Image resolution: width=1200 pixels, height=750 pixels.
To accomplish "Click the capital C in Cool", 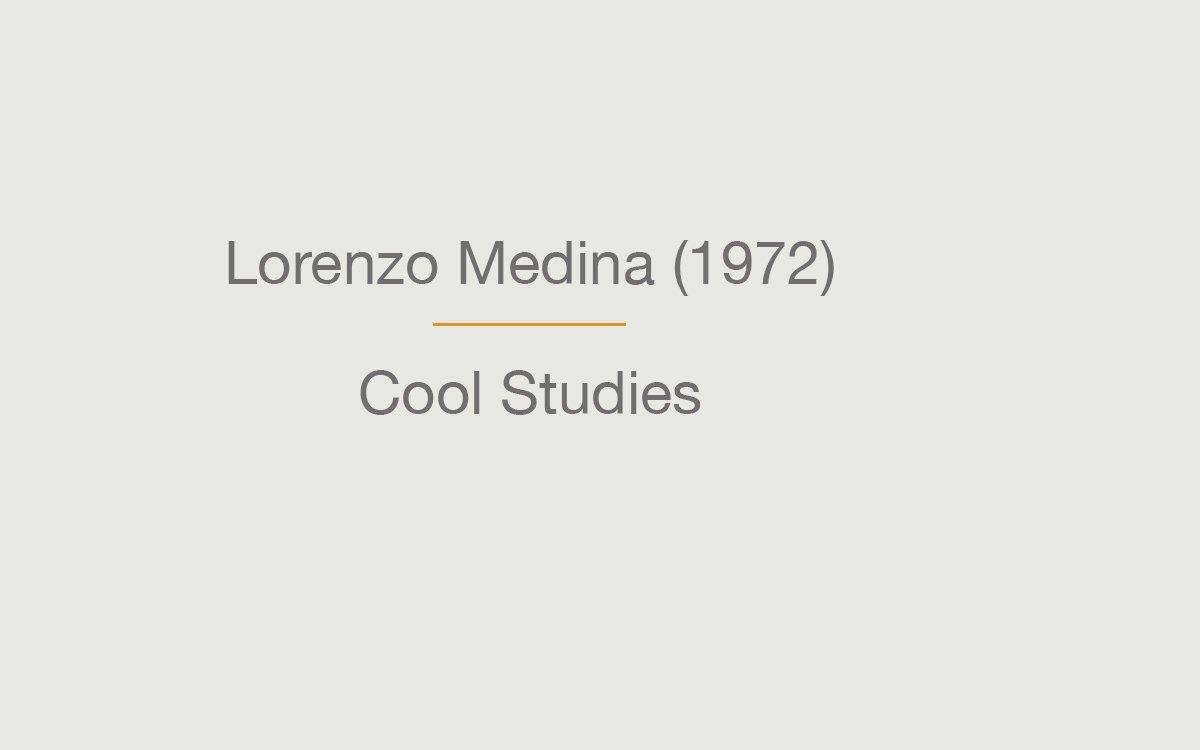I will 380,393.
